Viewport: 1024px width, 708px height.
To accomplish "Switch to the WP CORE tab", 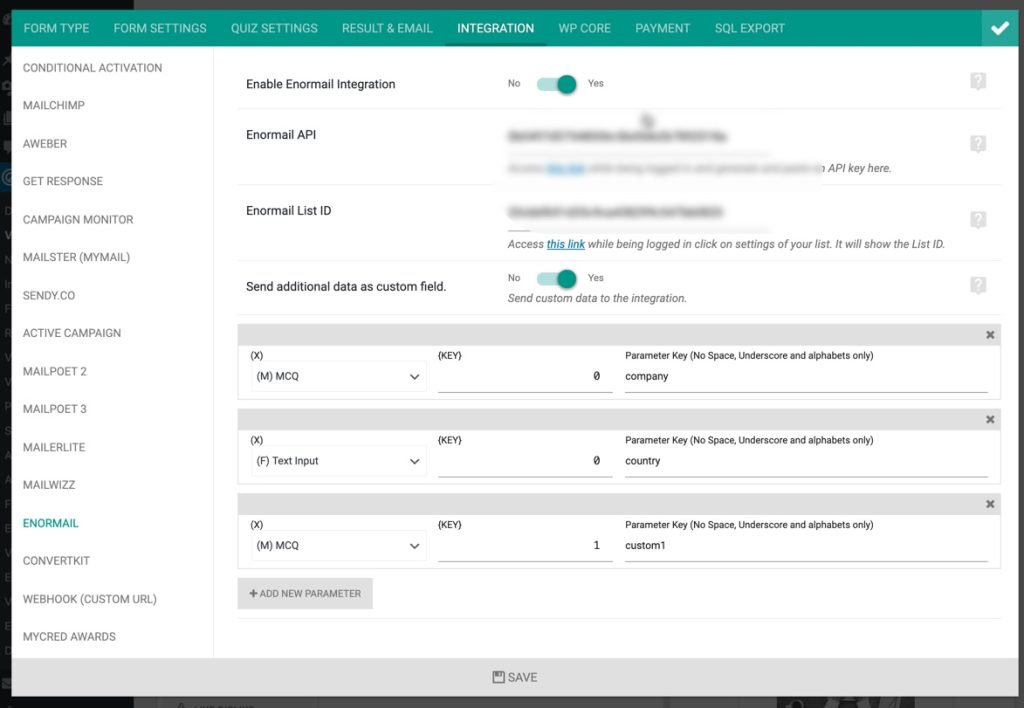I will point(584,28).
